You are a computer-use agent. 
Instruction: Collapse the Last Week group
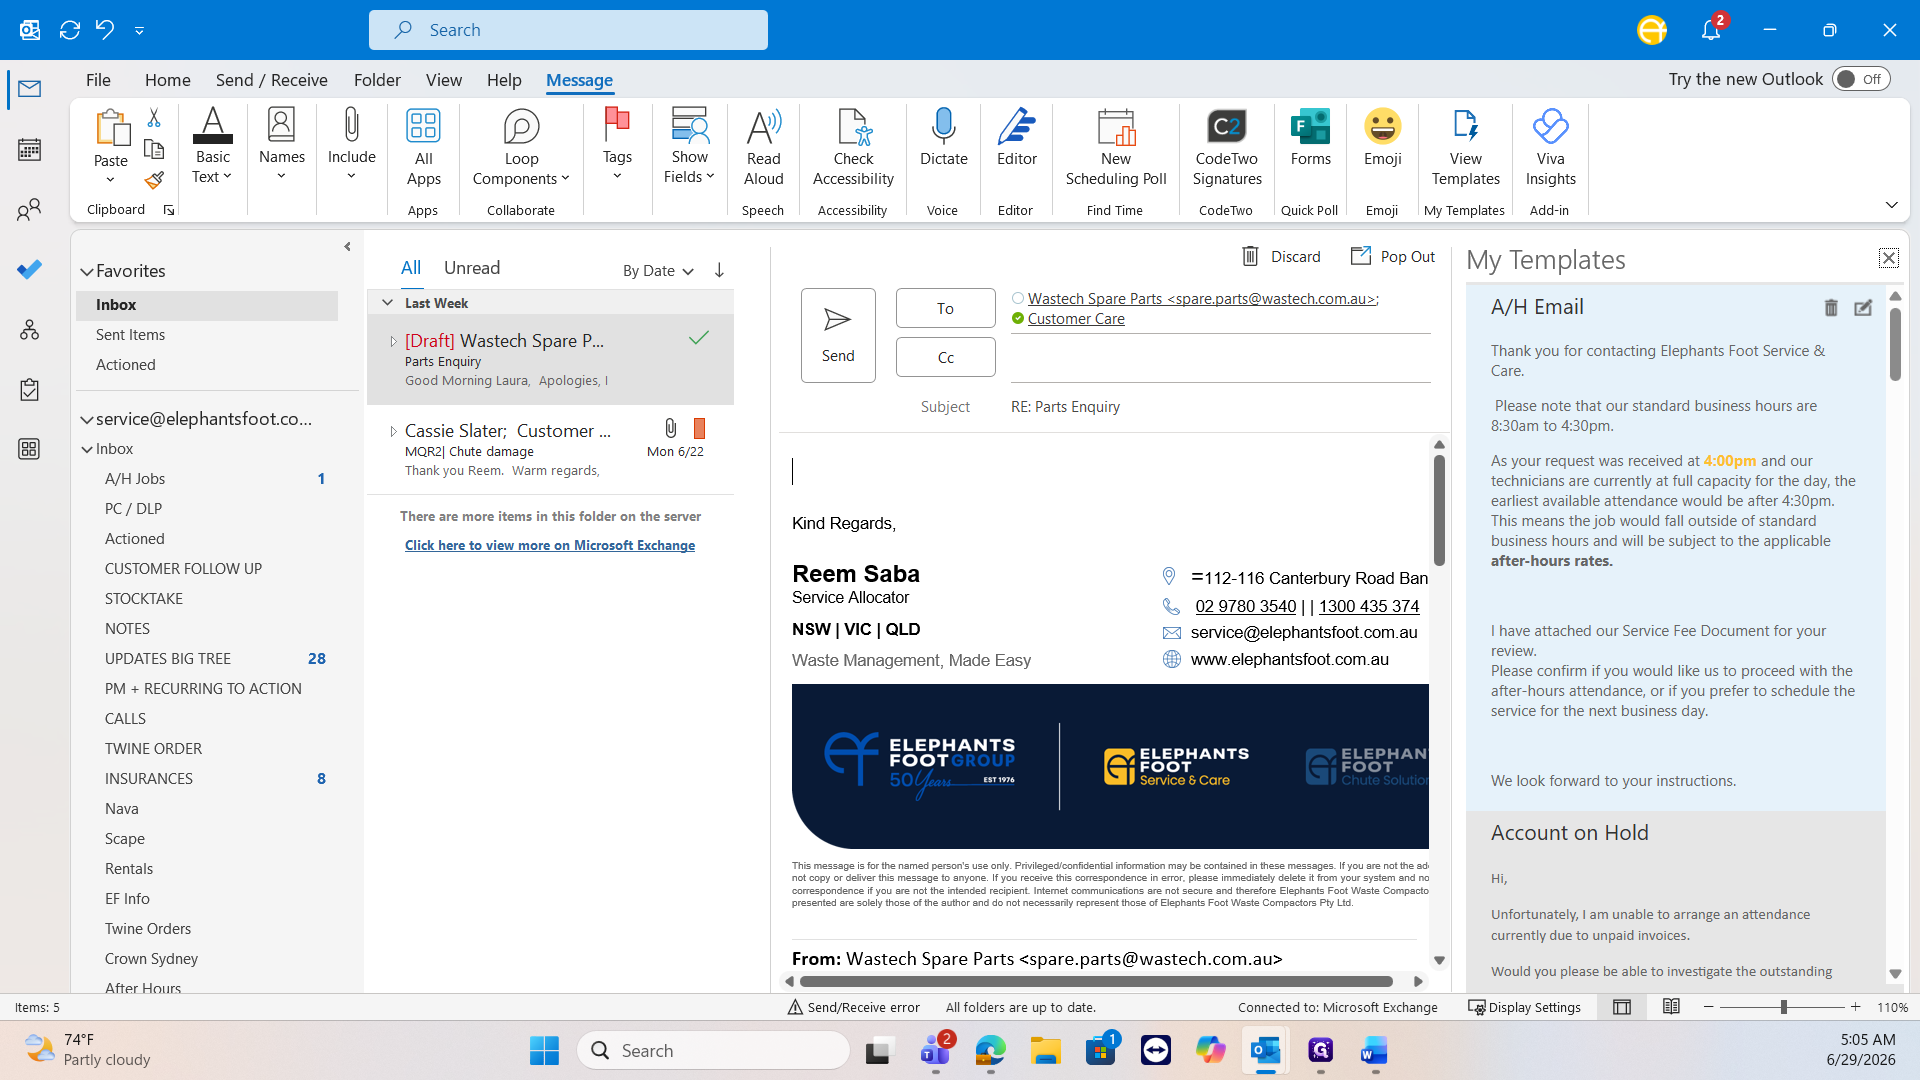click(x=388, y=303)
